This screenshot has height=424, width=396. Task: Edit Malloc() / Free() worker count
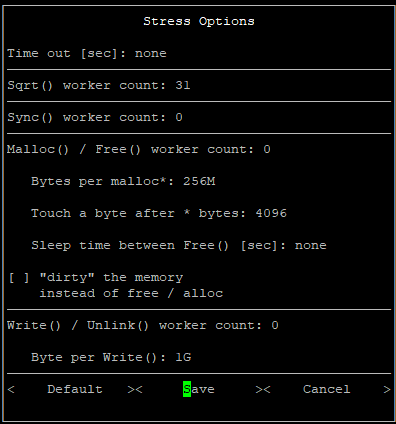click(x=267, y=149)
